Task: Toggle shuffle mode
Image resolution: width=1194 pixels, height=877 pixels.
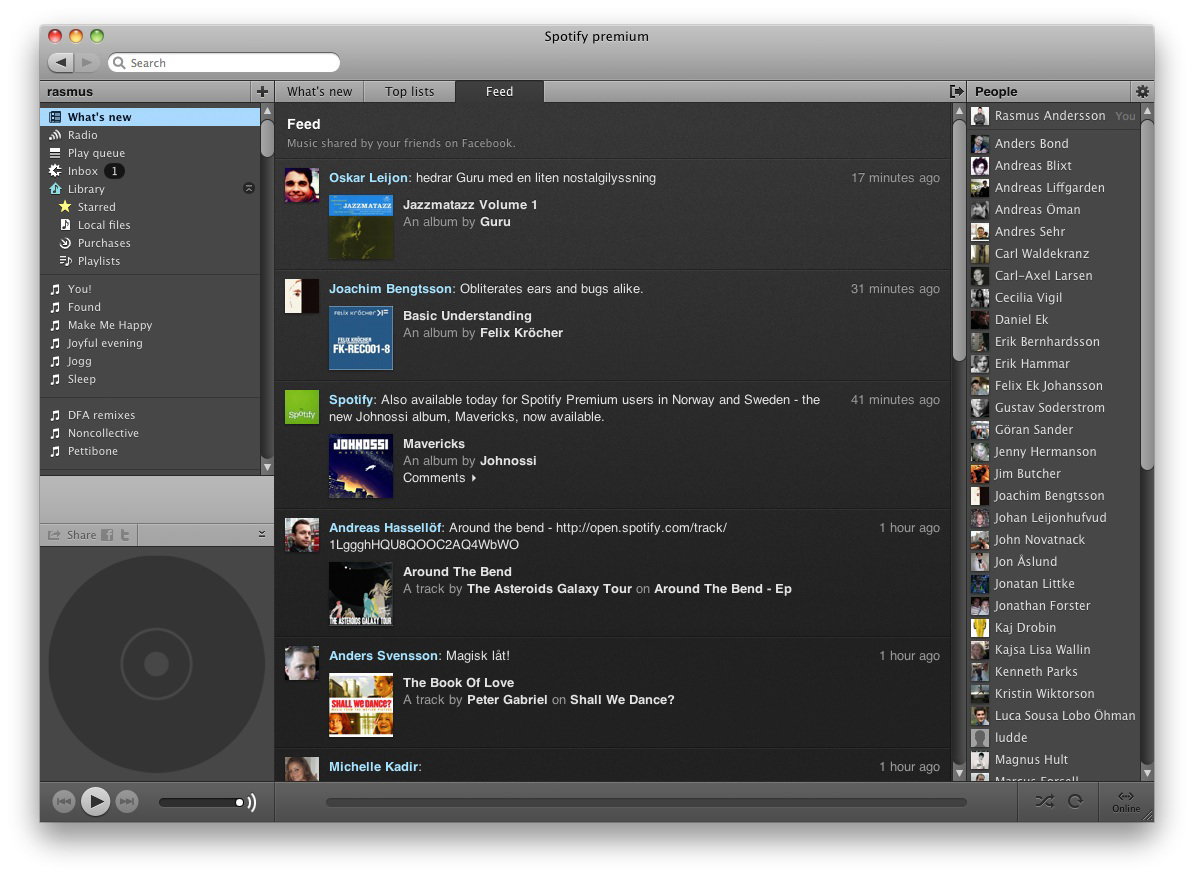Action: [x=1045, y=801]
